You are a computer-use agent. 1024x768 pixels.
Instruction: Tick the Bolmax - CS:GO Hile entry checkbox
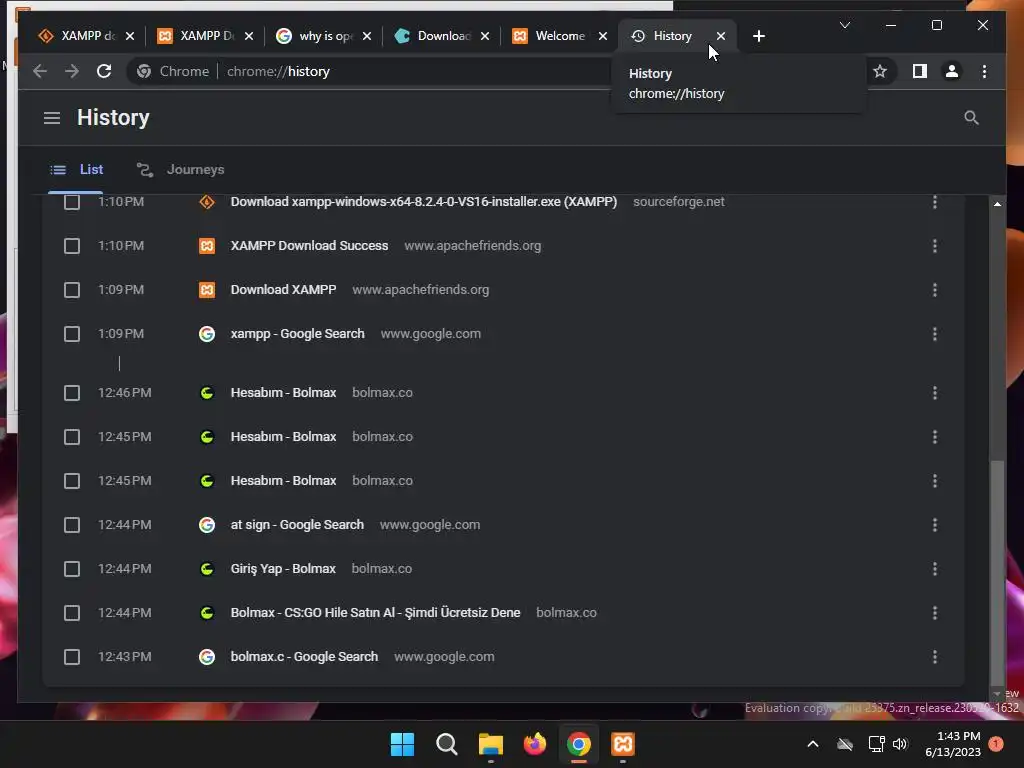(x=72, y=613)
